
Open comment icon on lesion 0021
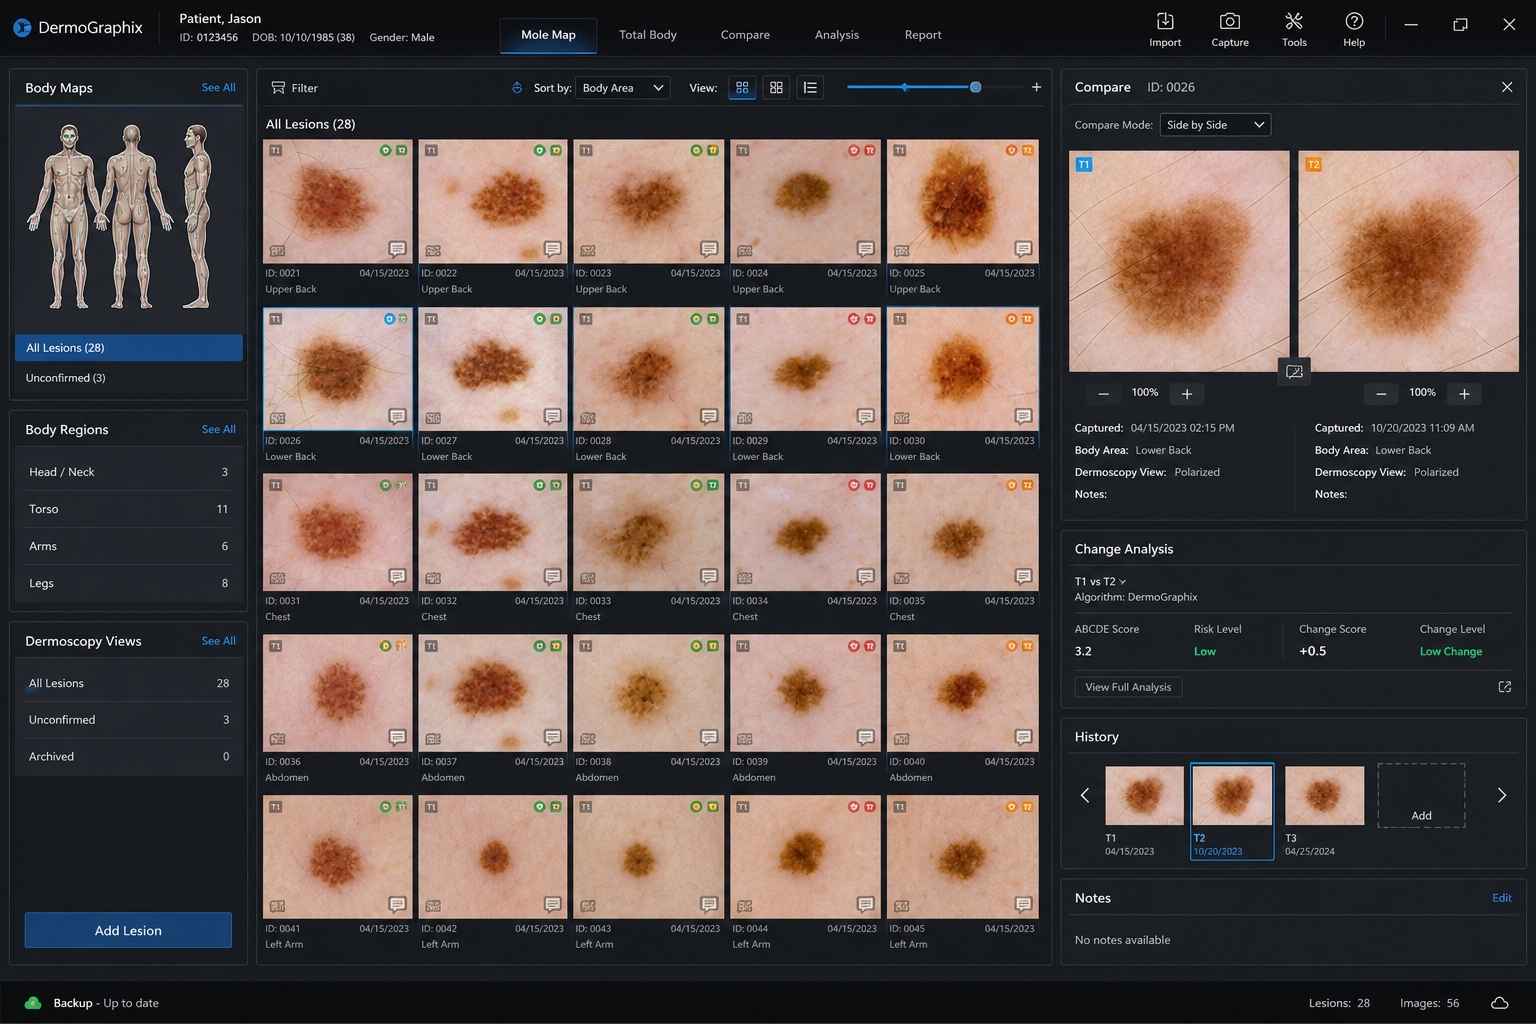397,249
